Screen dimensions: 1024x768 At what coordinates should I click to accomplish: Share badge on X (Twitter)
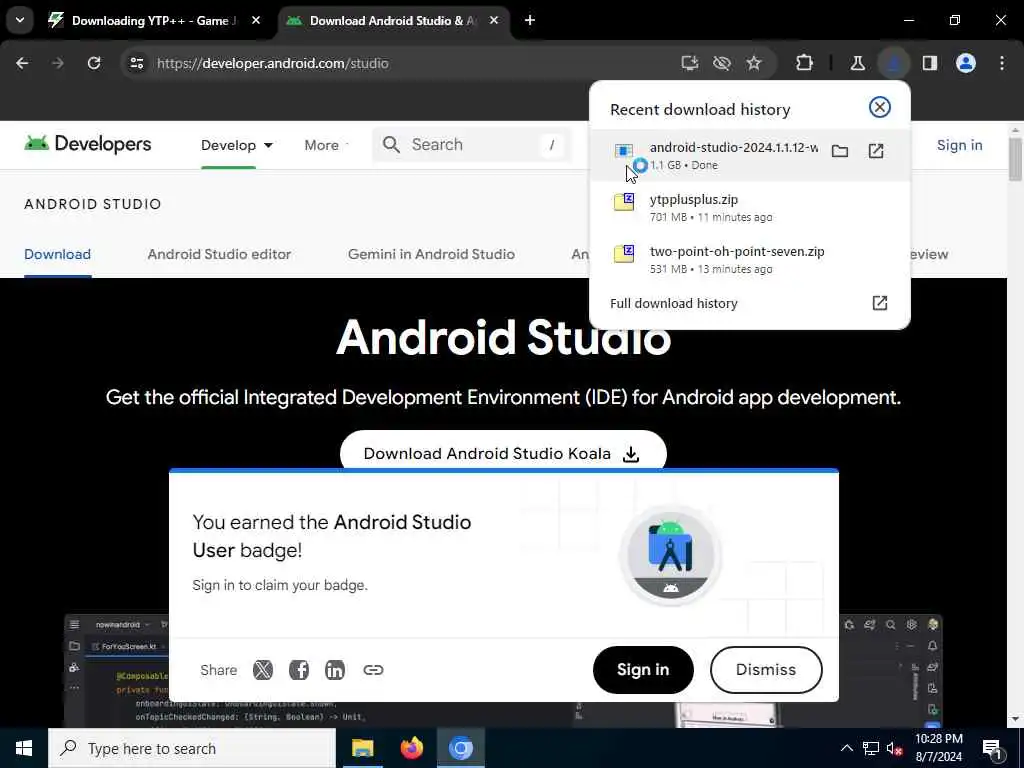click(263, 670)
